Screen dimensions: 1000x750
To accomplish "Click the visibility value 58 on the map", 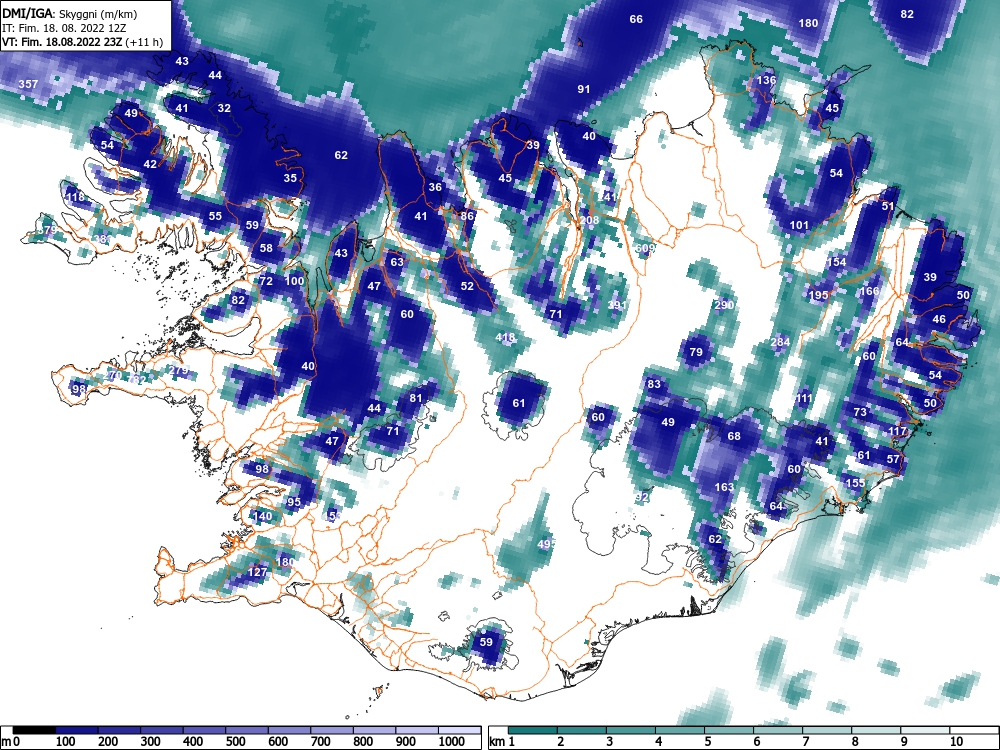I will point(266,248).
